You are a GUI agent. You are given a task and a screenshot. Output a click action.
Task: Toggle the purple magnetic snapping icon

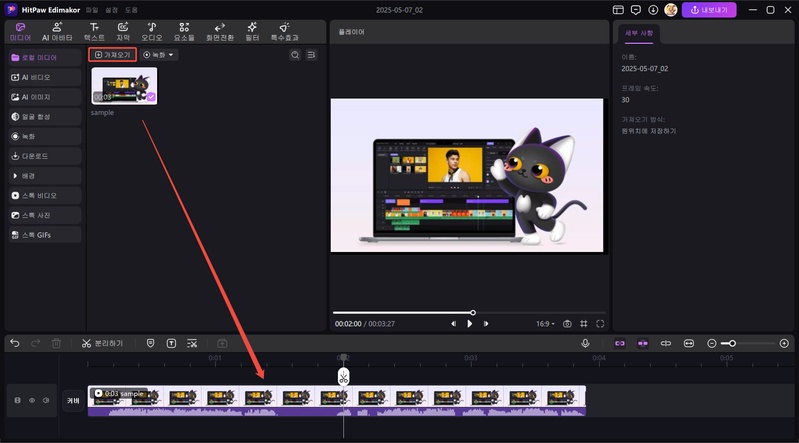pyautogui.click(x=643, y=343)
